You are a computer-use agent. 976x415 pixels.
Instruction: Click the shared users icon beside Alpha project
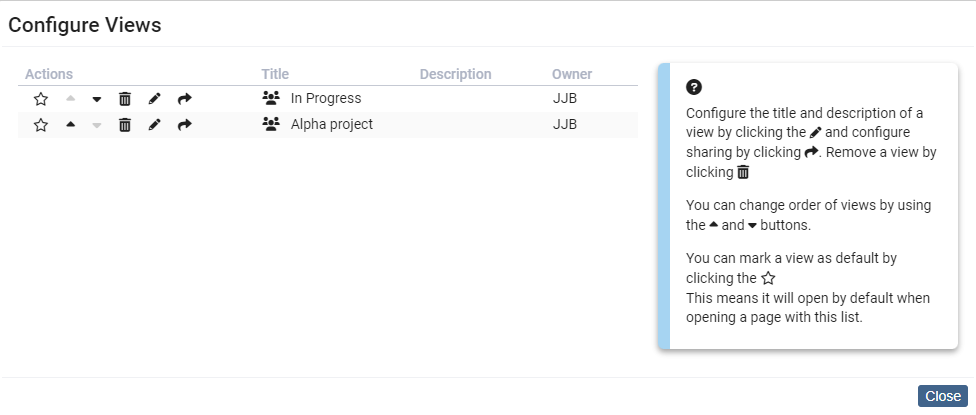(x=270, y=124)
